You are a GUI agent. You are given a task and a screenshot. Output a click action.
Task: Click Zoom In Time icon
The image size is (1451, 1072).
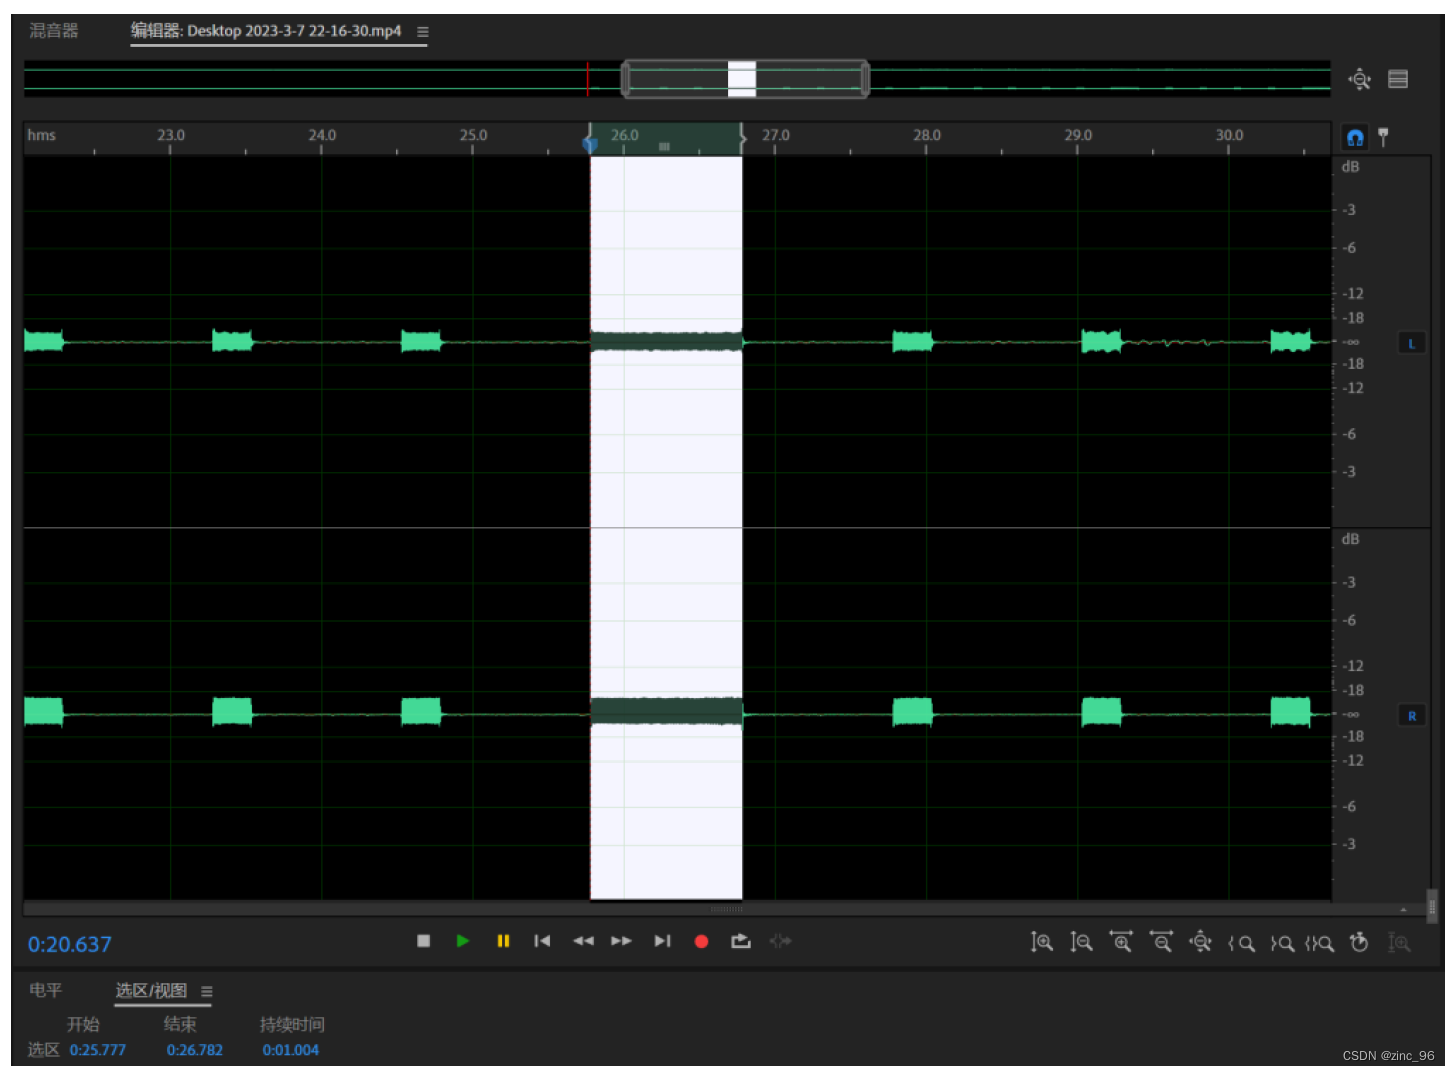[x=1121, y=942]
